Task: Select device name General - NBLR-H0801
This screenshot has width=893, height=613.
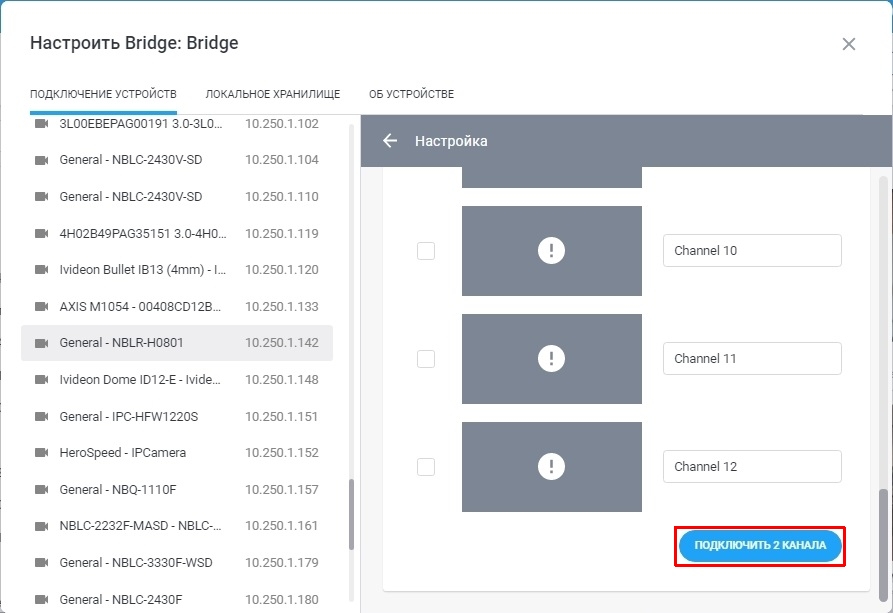Action: (121, 343)
